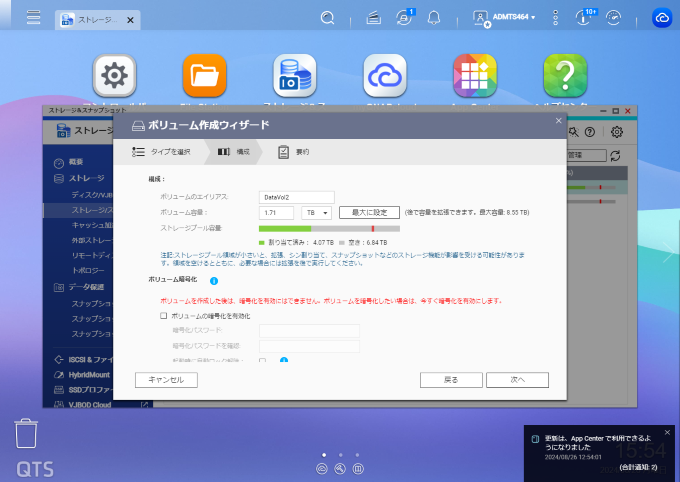This screenshot has width=680, height=482.
Task: Go to the タイプを選択 wizard step
Action: pyautogui.click(x=161, y=152)
